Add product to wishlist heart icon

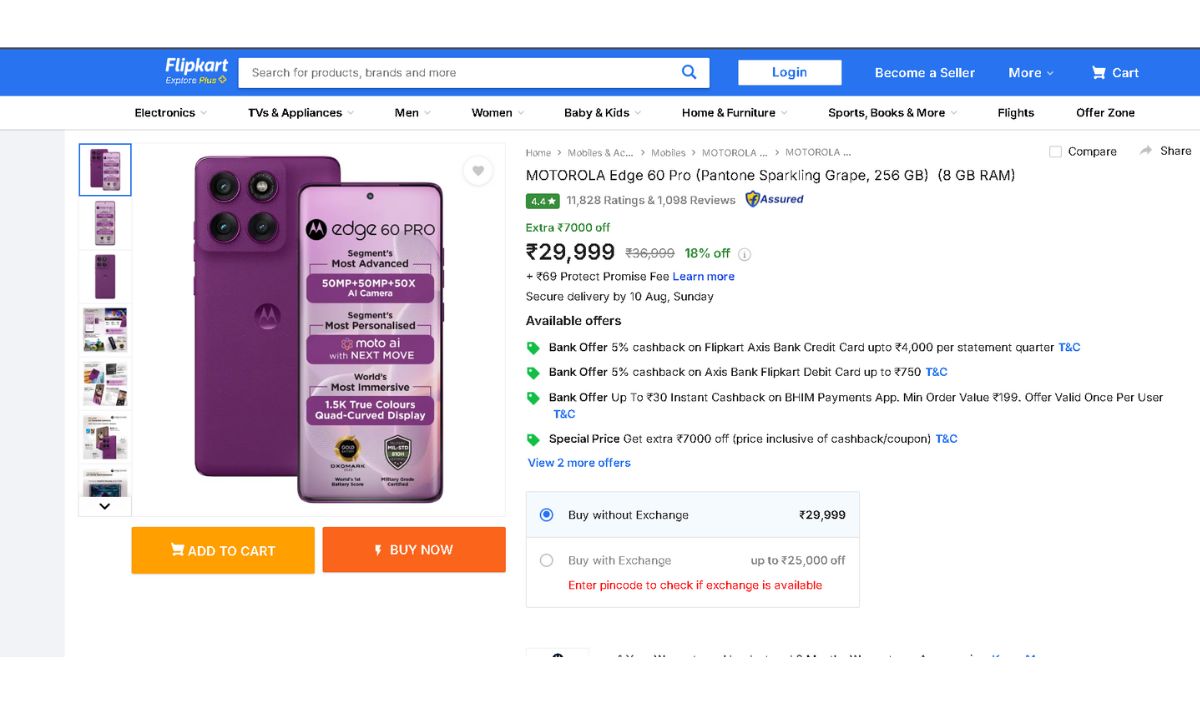tap(478, 171)
